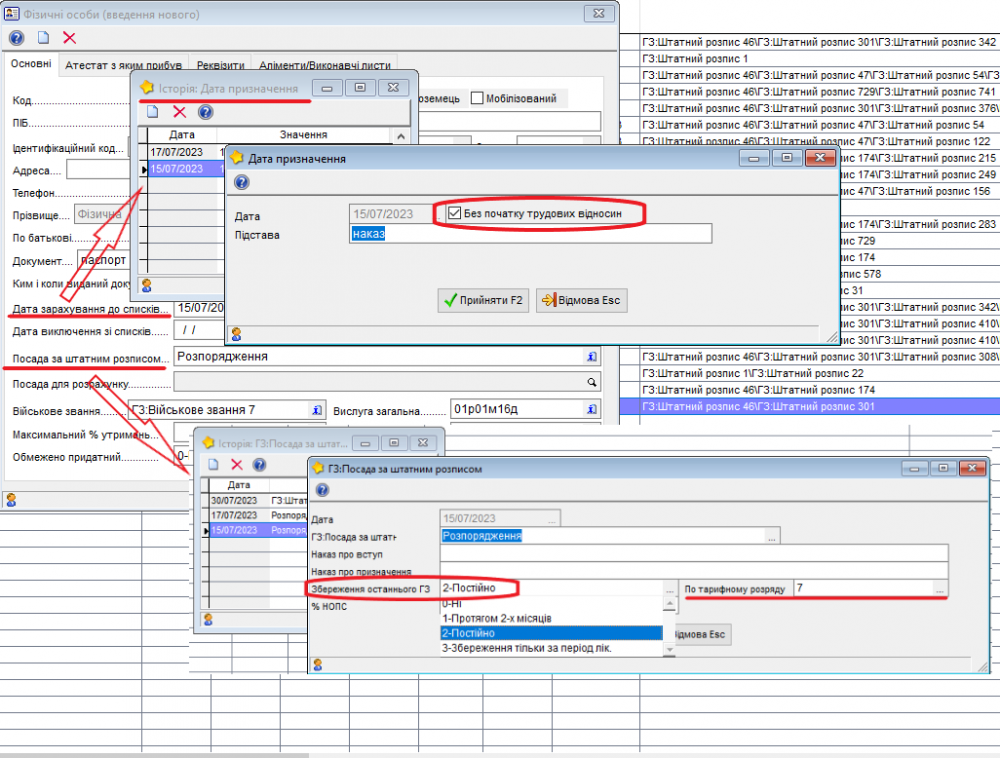
Task: Click search icon in Посада для розрахунку field
Action: pyautogui.click(x=592, y=382)
